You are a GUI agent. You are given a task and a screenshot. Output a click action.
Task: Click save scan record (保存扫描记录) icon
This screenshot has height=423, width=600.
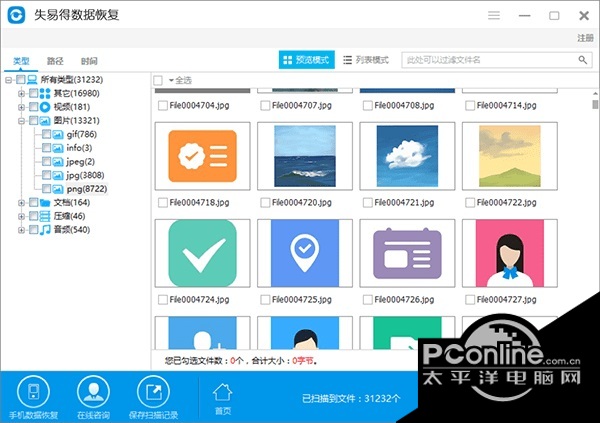(x=153, y=392)
